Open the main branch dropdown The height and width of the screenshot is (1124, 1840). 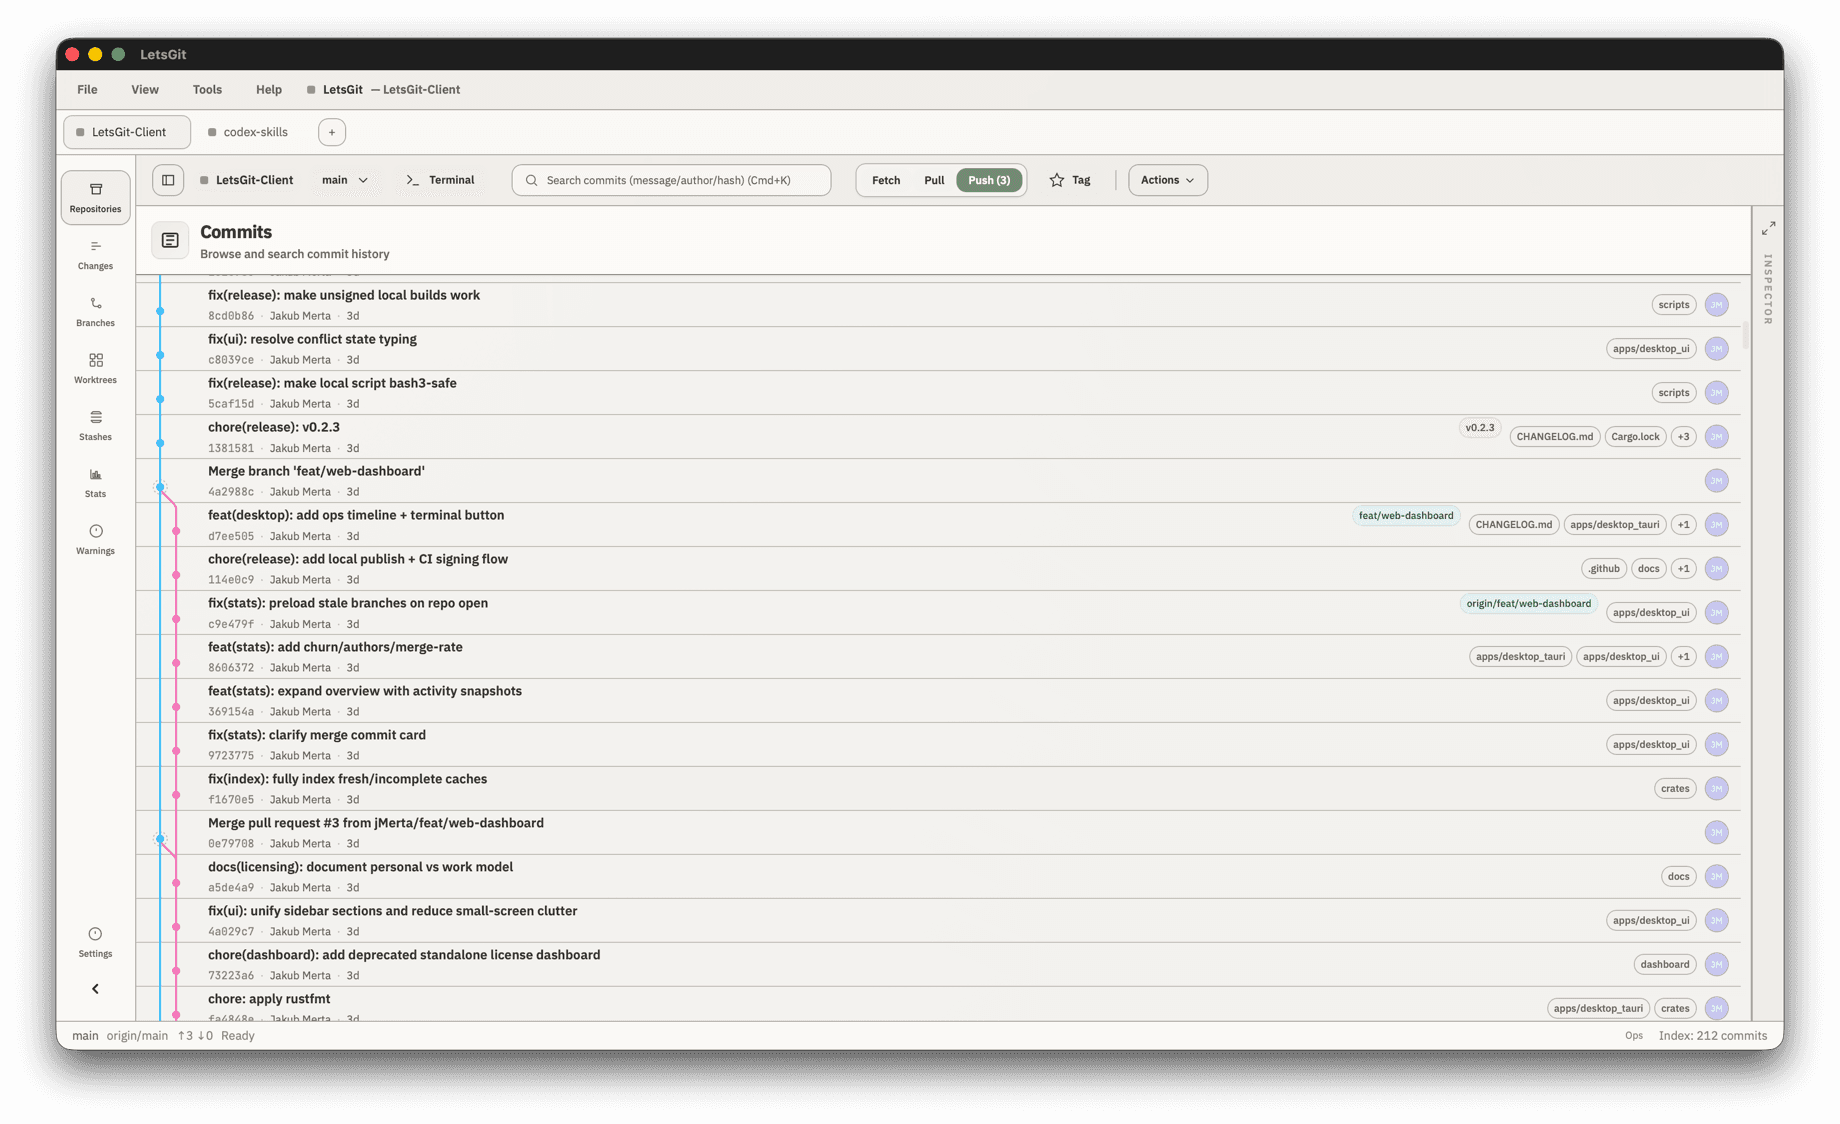(344, 180)
